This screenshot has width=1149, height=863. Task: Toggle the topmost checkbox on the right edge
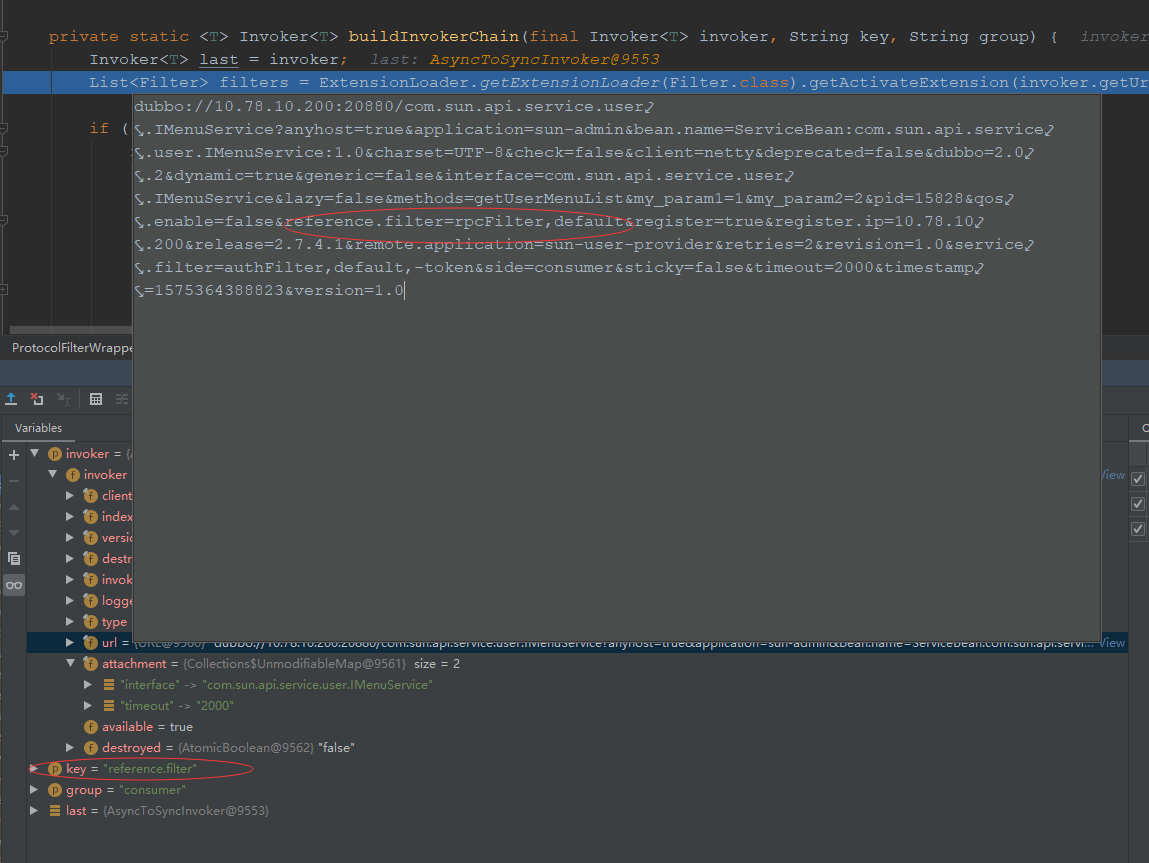pos(1137,478)
